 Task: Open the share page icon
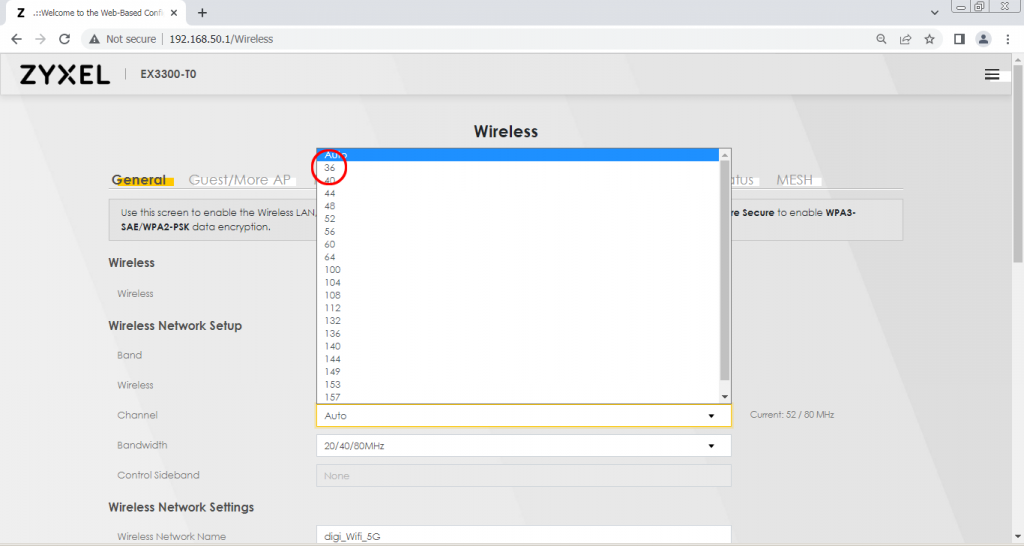coord(905,39)
